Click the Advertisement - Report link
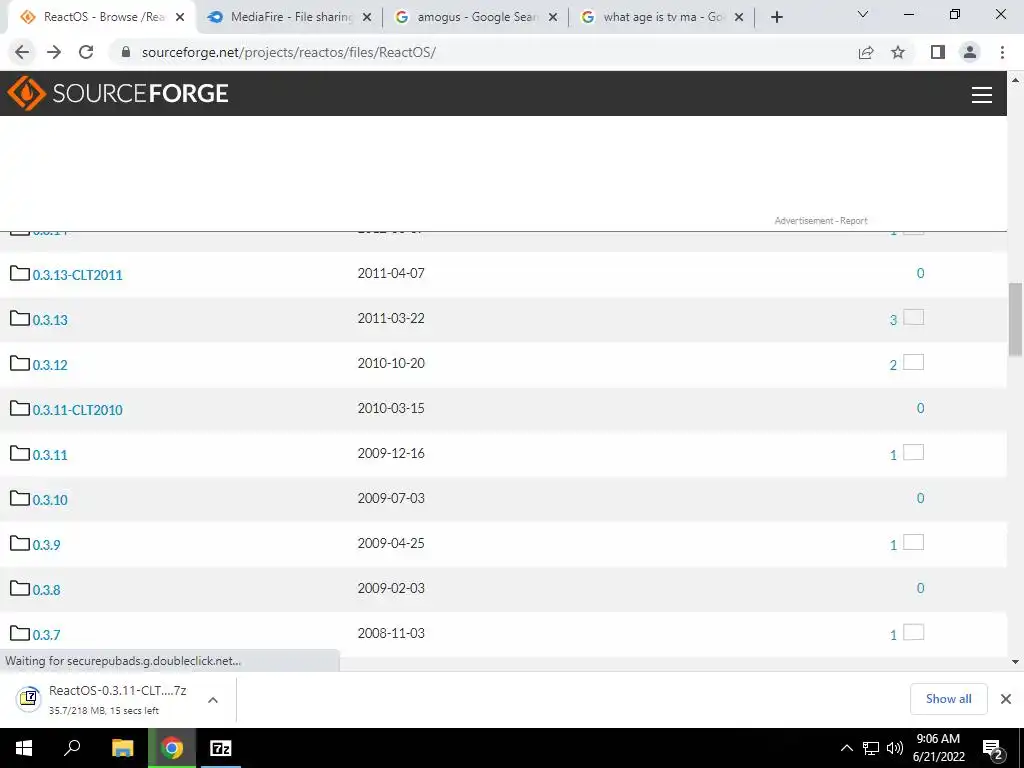 point(821,221)
